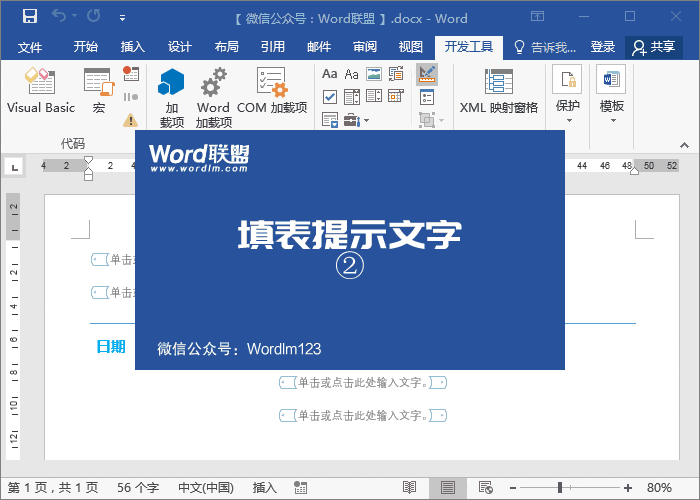Viewport: 700px width, 500px height.
Task: Insert a repeating section content control
Action: click(330, 120)
